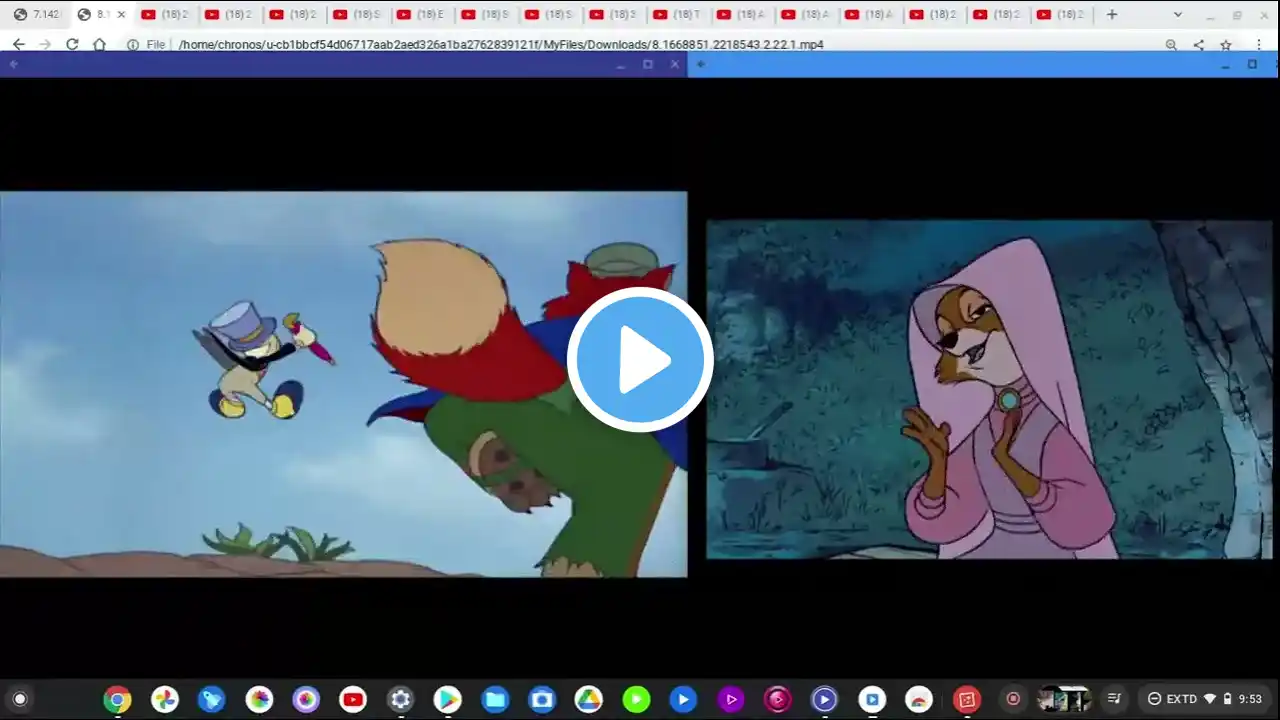Viewport: 1280px width, 720px height.
Task: Add a new tab with plus button
Action: [1111, 14]
